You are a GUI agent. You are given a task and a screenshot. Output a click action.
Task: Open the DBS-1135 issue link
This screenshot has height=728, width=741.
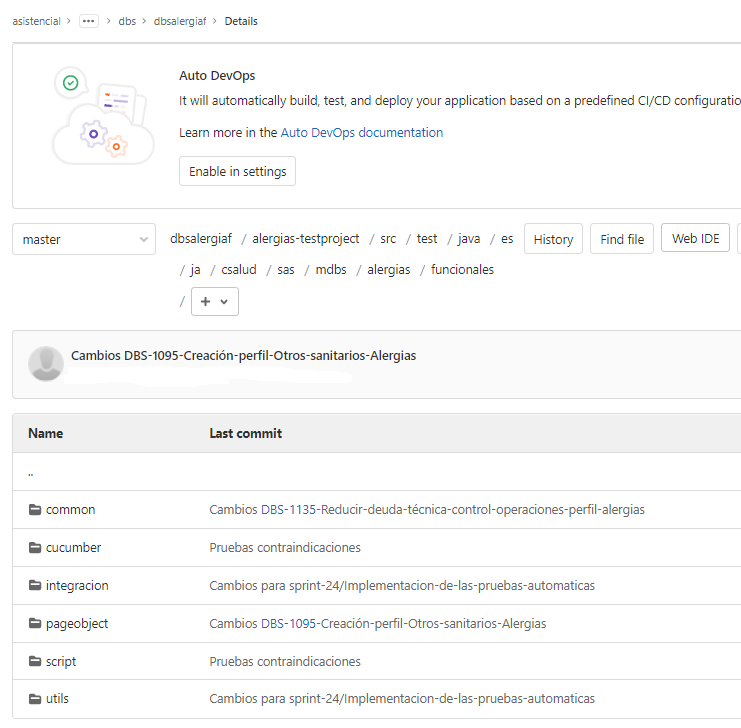[288, 510]
